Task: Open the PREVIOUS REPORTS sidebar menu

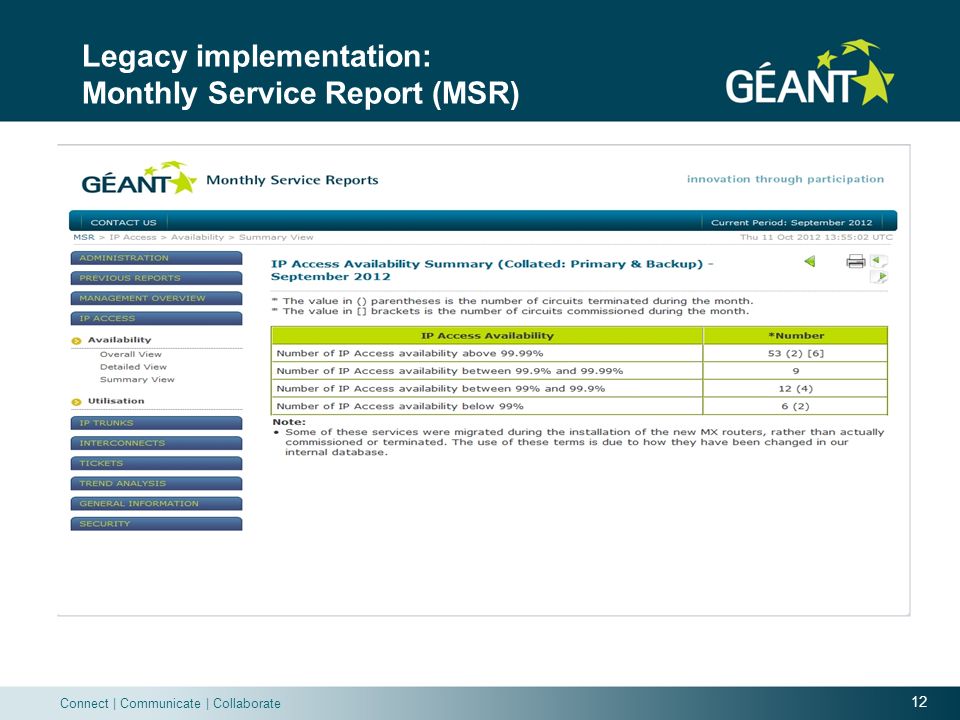Action: (156, 278)
